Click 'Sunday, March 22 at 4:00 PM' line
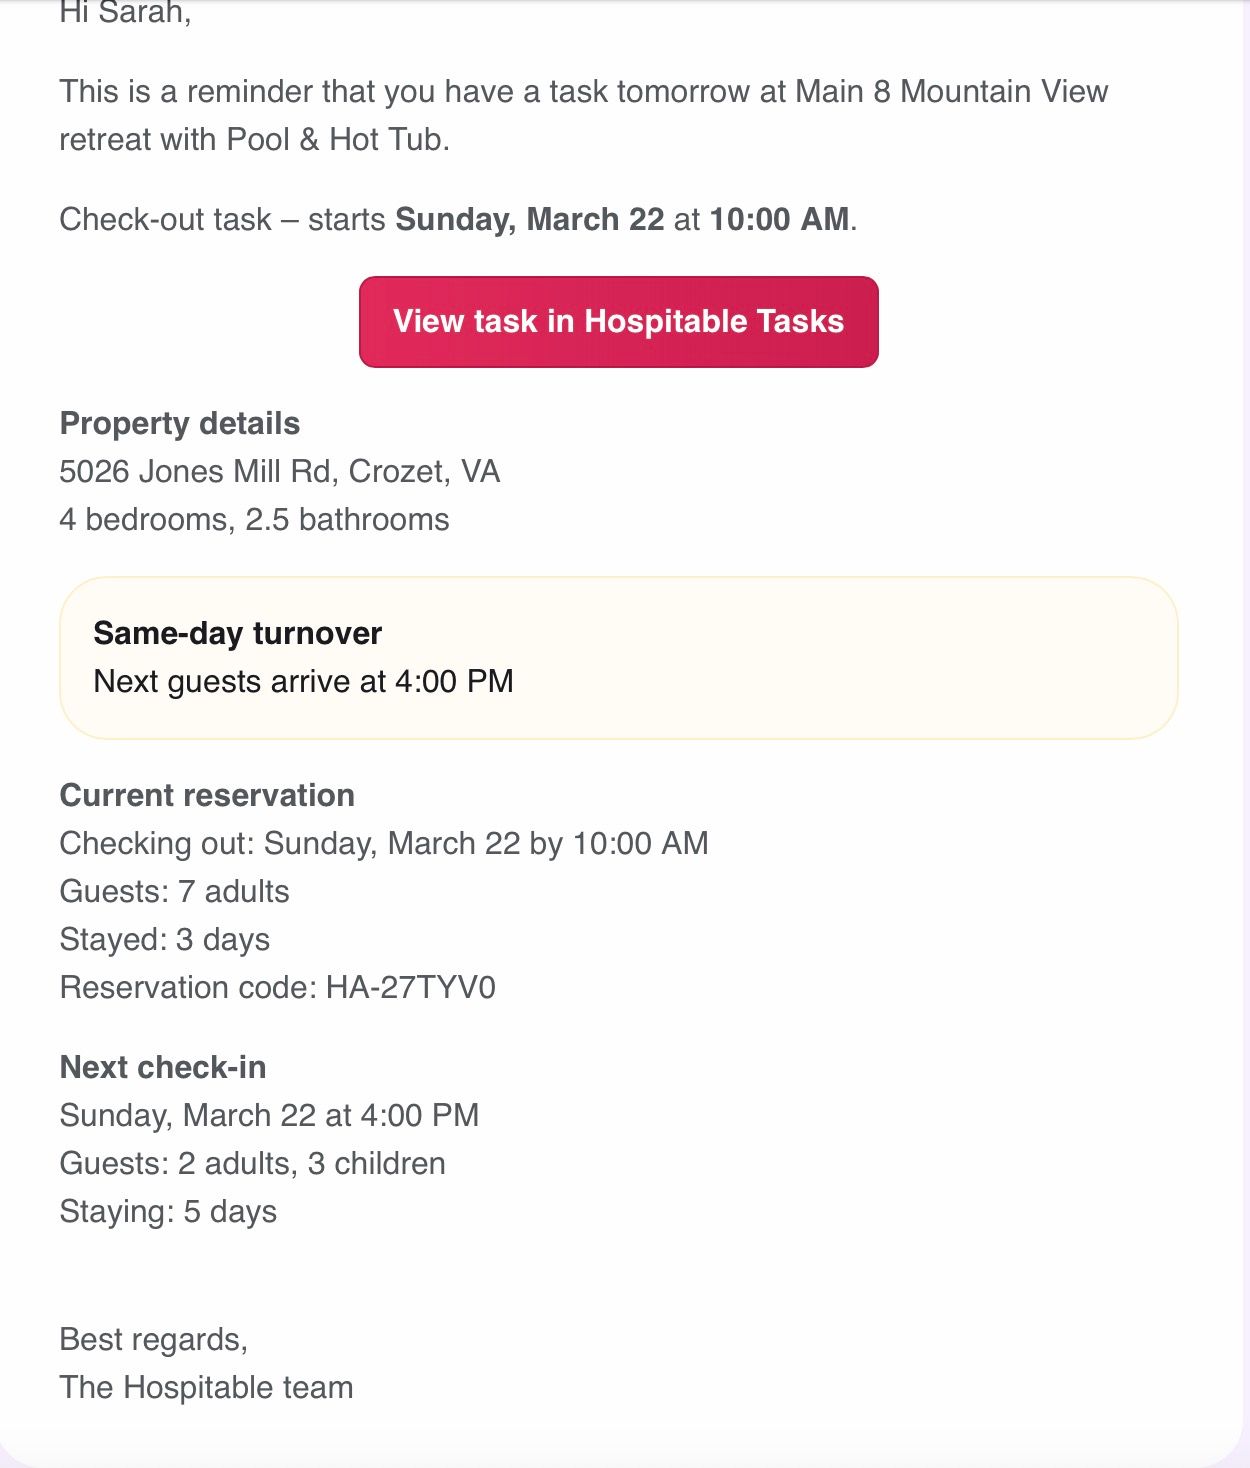This screenshot has height=1468, width=1250. 270,1116
